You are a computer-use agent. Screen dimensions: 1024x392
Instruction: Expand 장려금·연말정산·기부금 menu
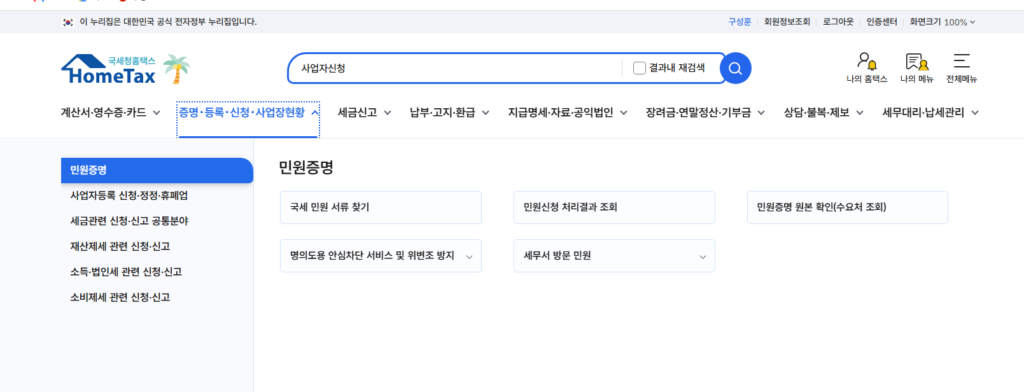click(x=705, y=112)
